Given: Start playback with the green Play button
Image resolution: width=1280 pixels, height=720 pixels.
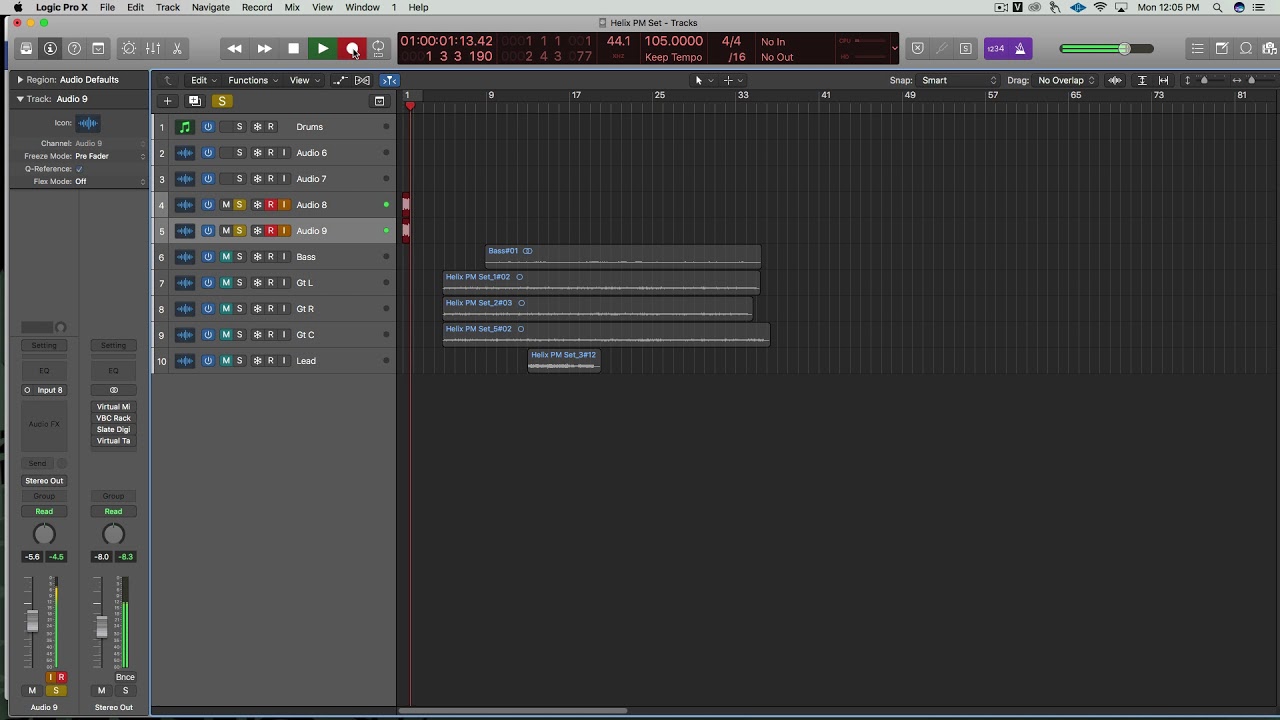Looking at the screenshot, I should pos(322,48).
